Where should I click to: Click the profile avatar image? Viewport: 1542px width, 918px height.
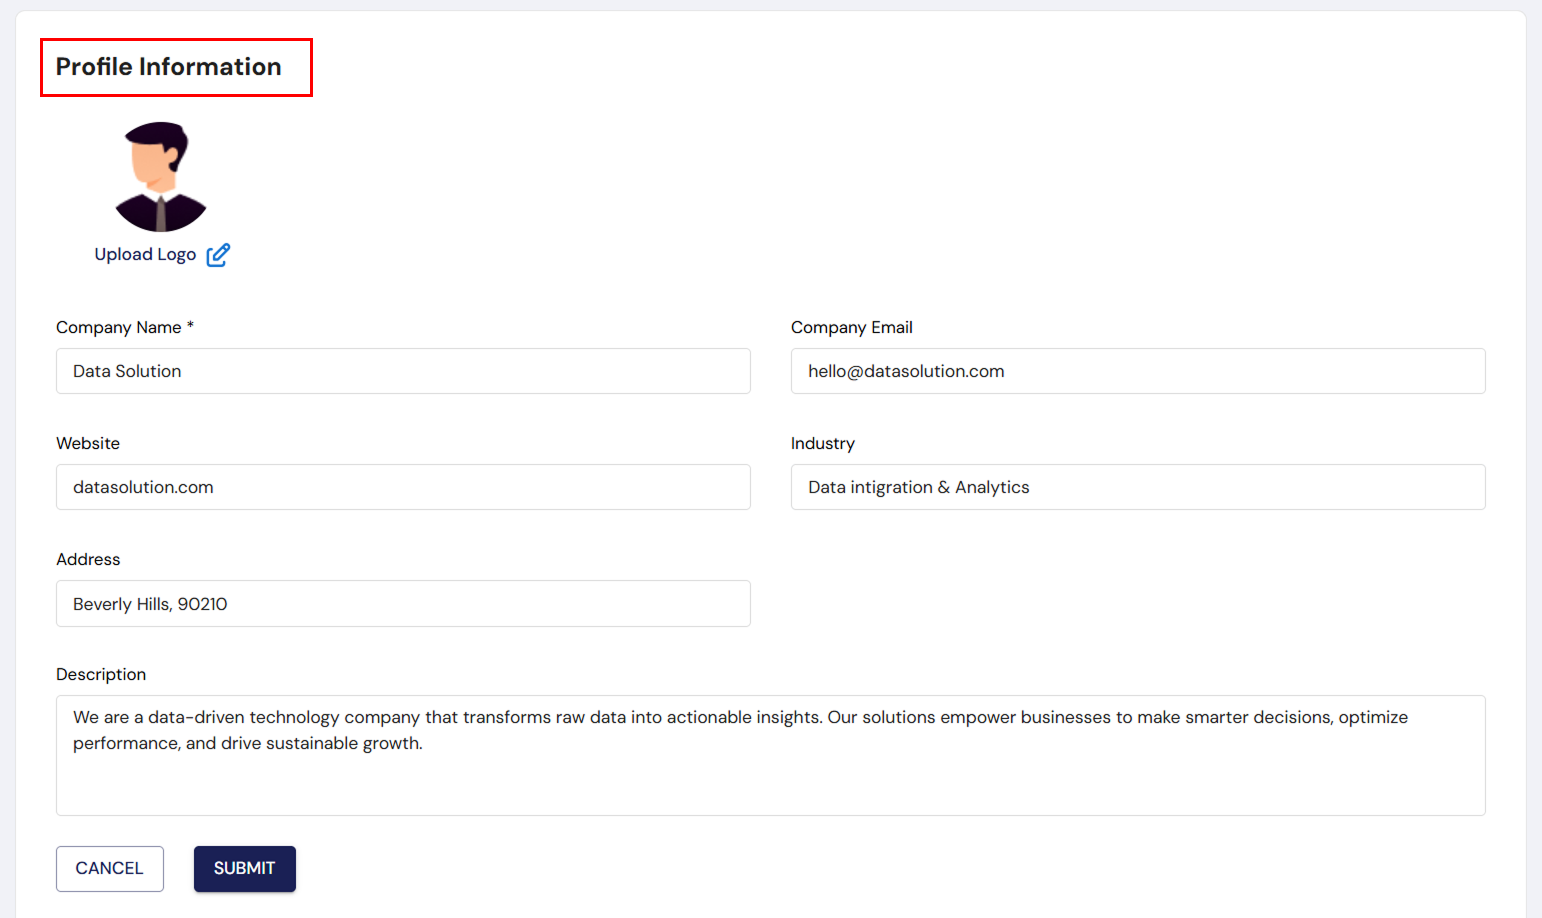point(161,177)
